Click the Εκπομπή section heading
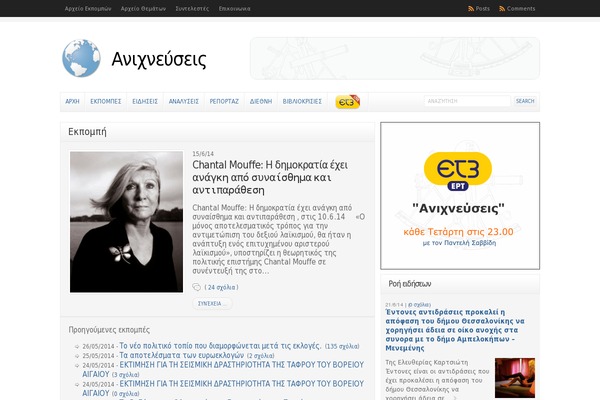Viewport: 600px width, 400px height. 87,132
